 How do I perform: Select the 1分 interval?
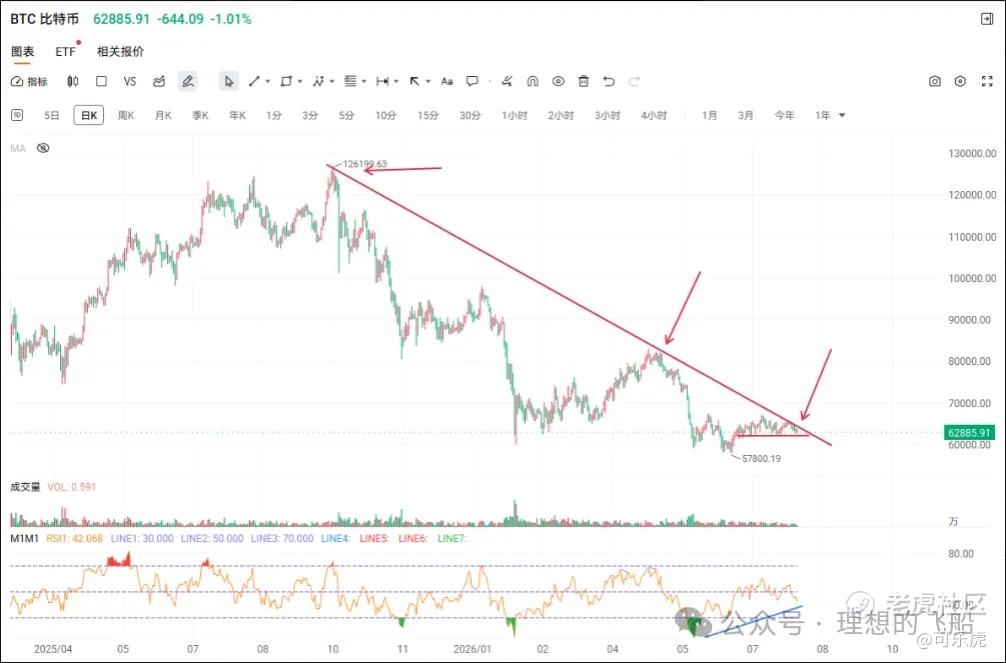(274, 116)
